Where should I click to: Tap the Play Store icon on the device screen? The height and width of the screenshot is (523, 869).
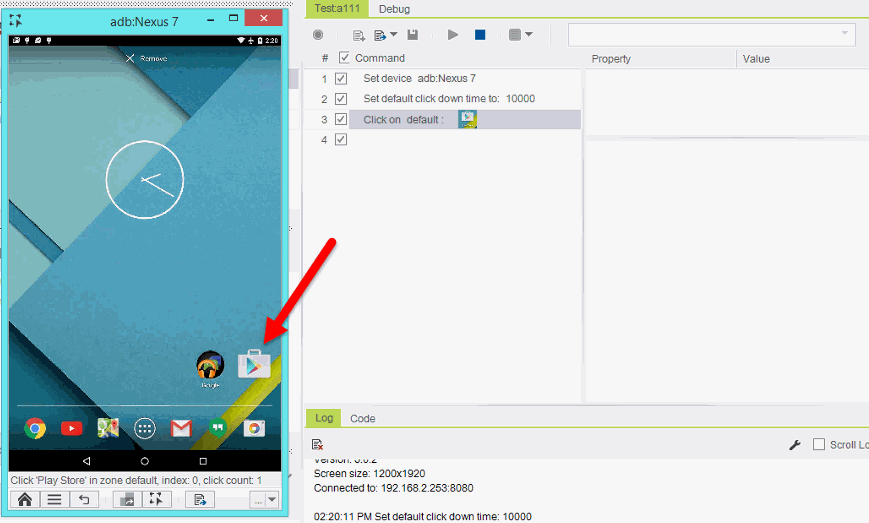(x=254, y=365)
